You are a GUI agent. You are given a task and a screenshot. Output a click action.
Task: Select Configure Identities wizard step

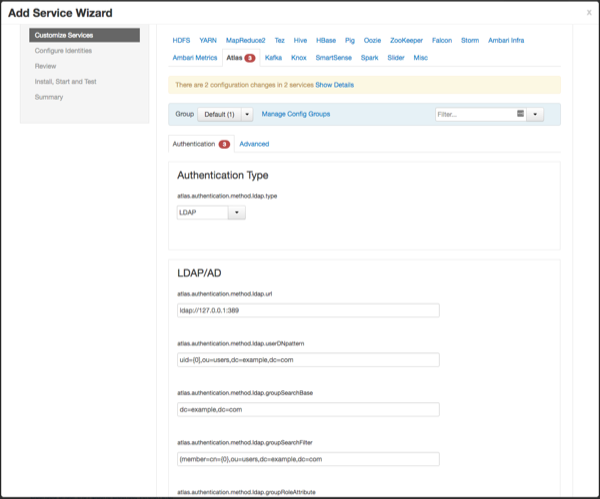pos(66,50)
